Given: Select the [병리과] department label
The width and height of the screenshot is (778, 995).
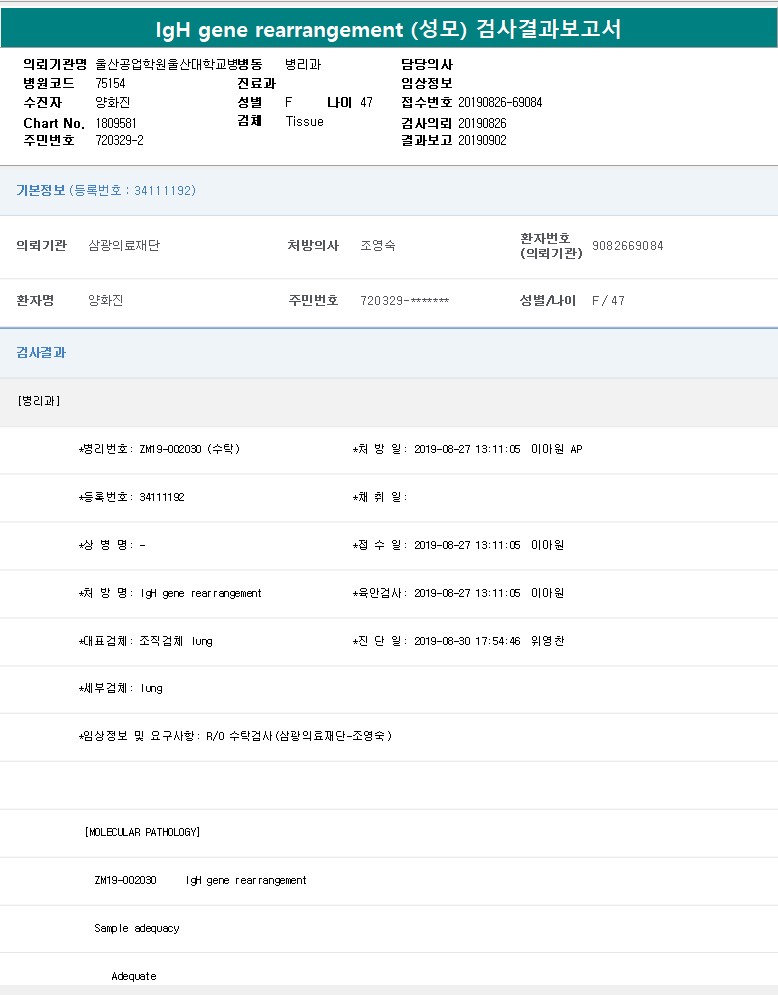Looking at the screenshot, I should coord(38,401).
